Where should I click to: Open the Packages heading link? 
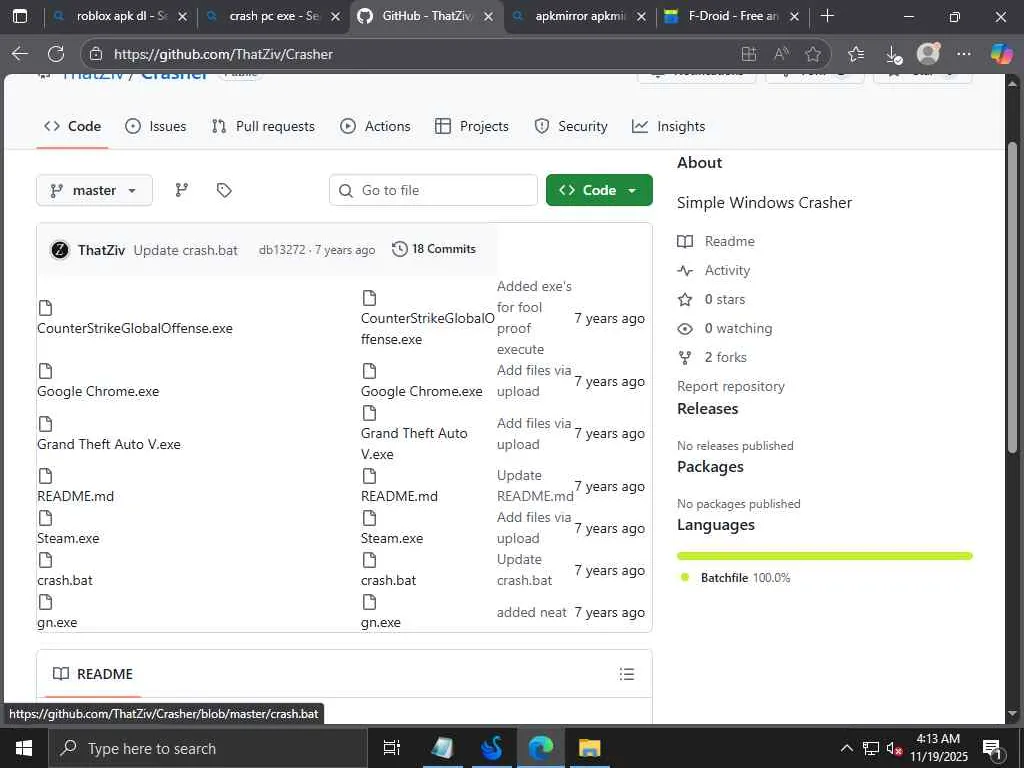click(x=710, y=467)
